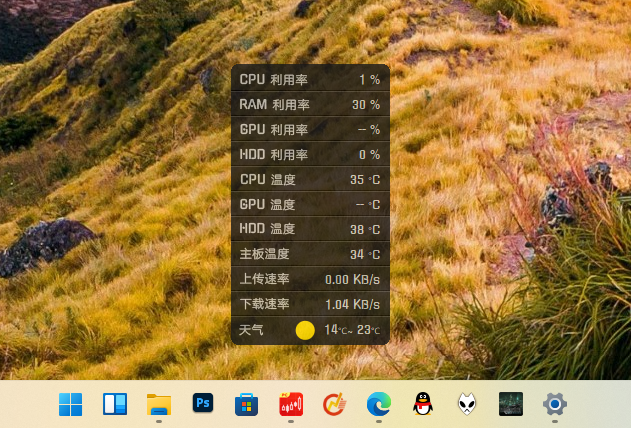The width and height of the screenshot is (631, 428).
Task: Click the 天气 label
Action: tap(251, 330)
